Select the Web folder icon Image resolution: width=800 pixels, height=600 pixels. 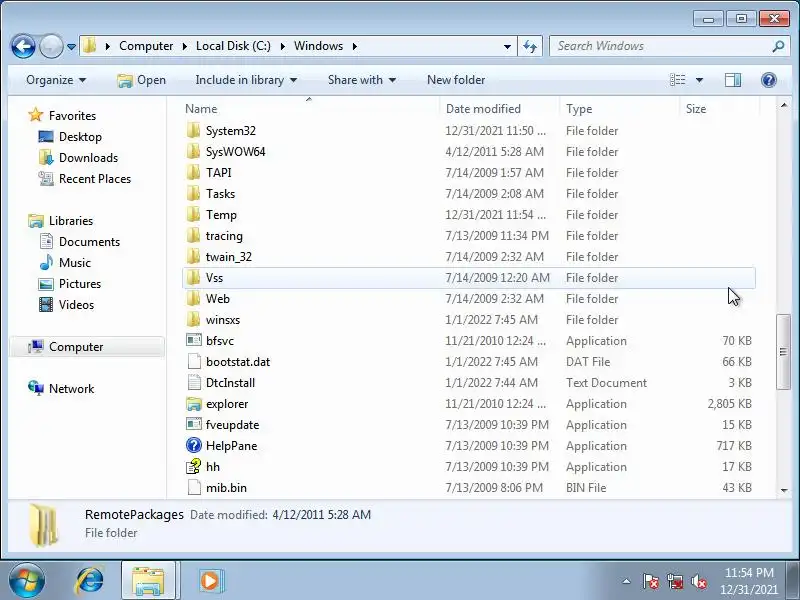(193, 298)
